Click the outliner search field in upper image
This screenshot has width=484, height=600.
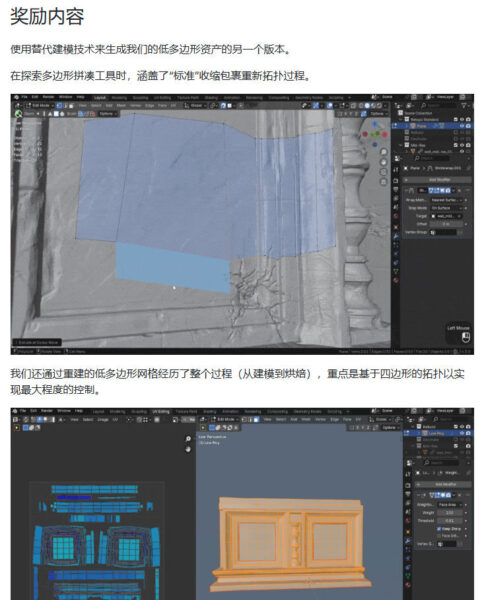tap(439, 105)
